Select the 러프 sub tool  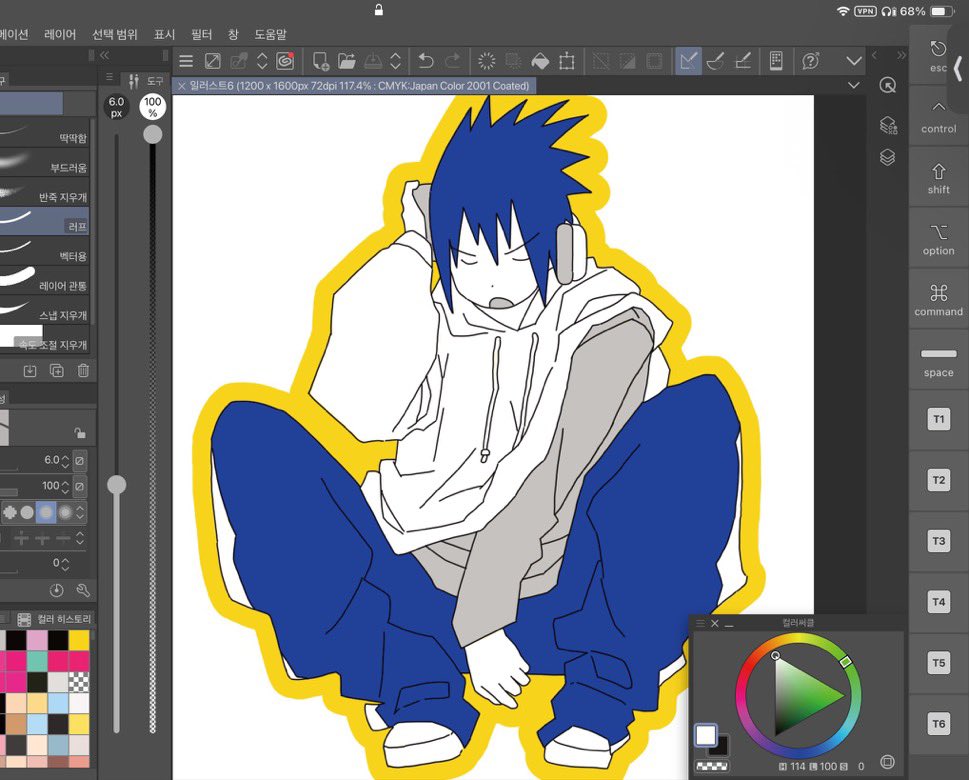click(x=44, y=222)
